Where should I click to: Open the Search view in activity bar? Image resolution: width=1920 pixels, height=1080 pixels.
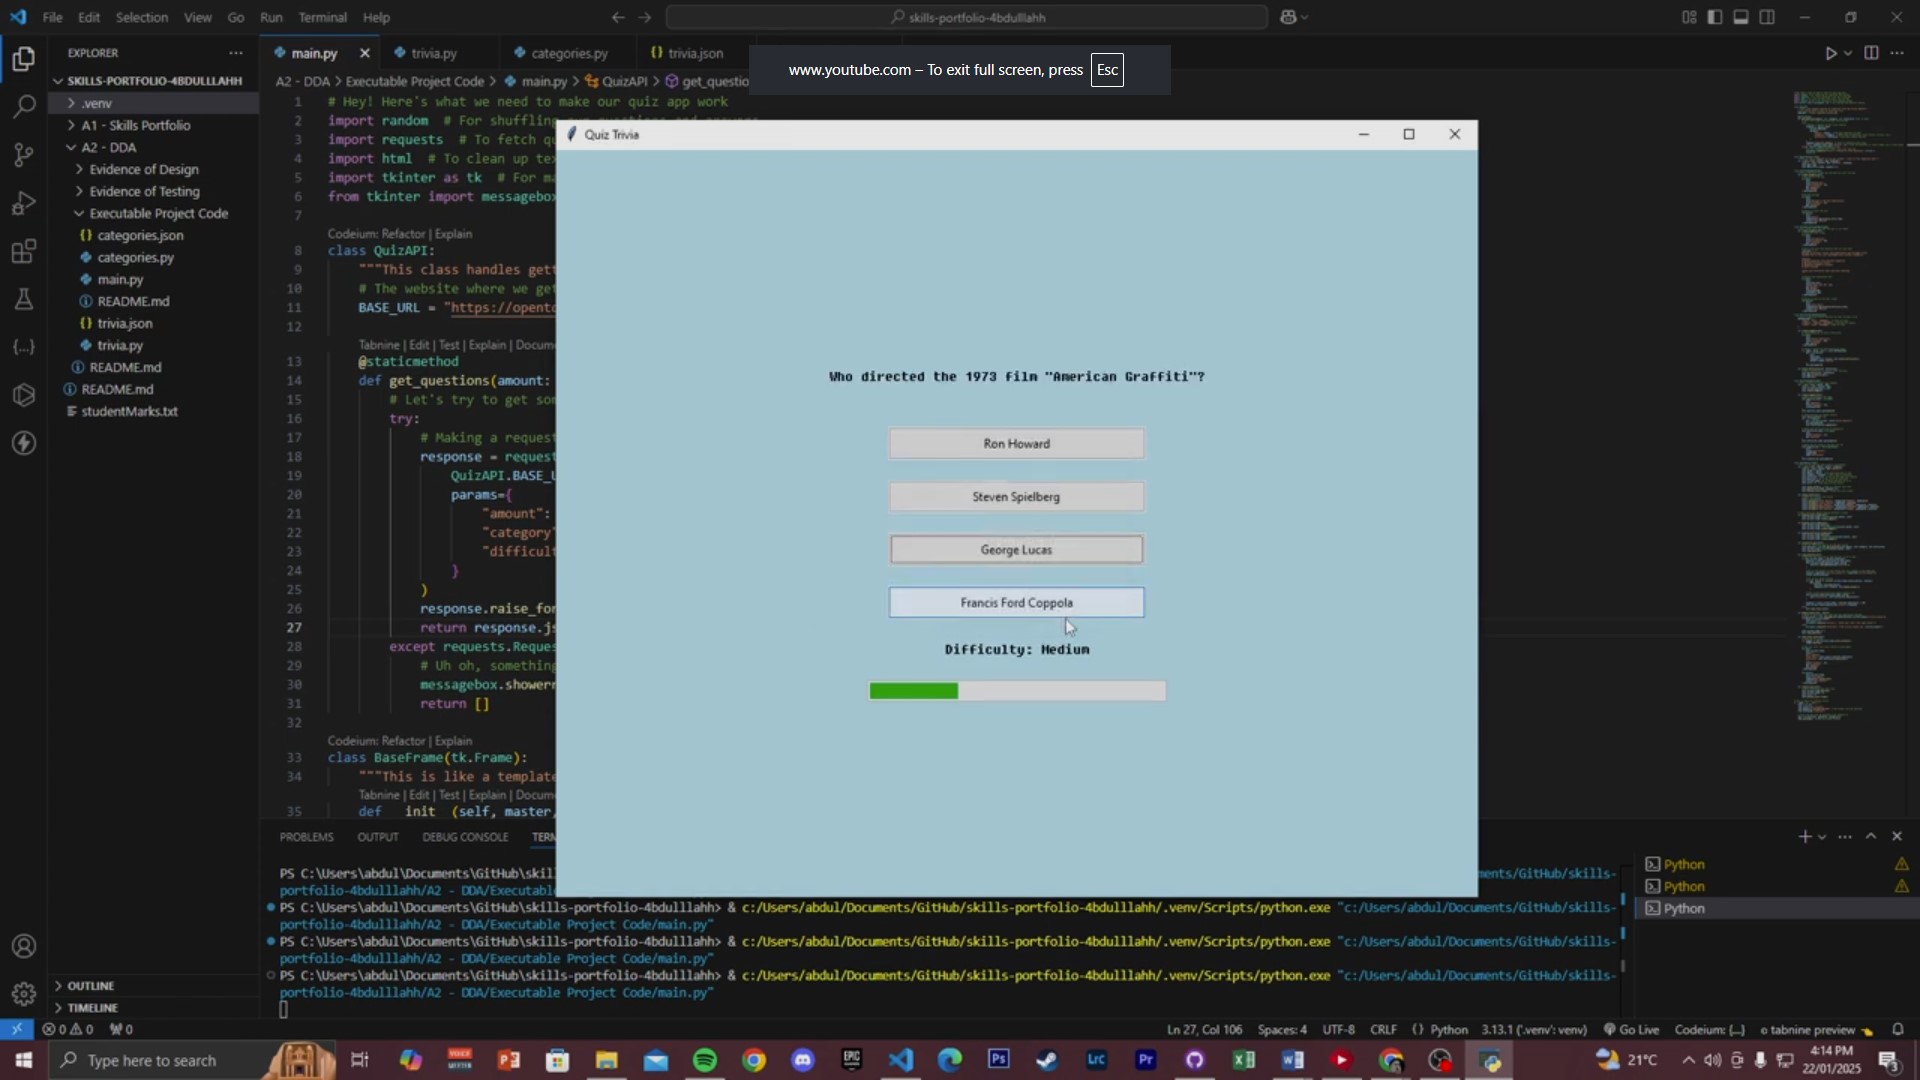(x=24, y=107)
